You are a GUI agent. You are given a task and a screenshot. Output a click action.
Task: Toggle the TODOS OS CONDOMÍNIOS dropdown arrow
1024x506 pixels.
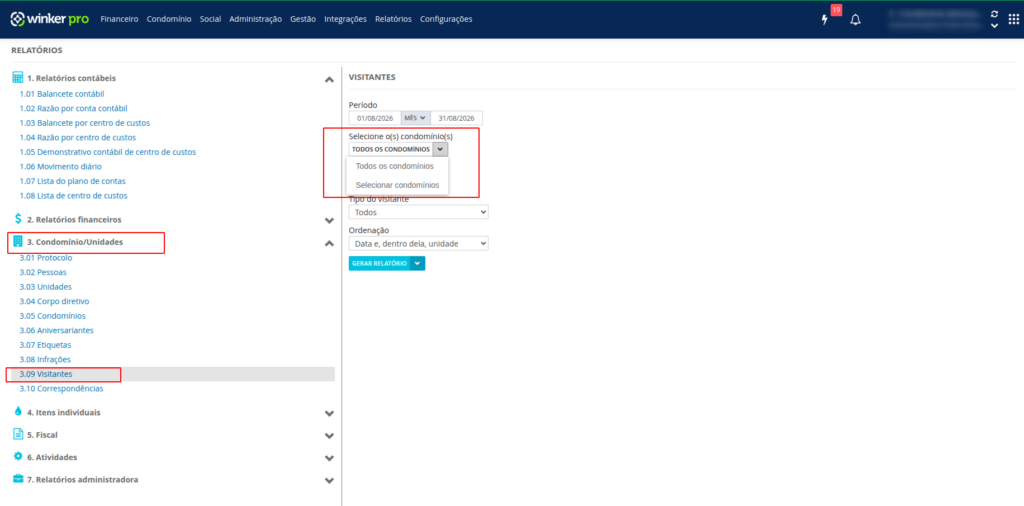441,149
